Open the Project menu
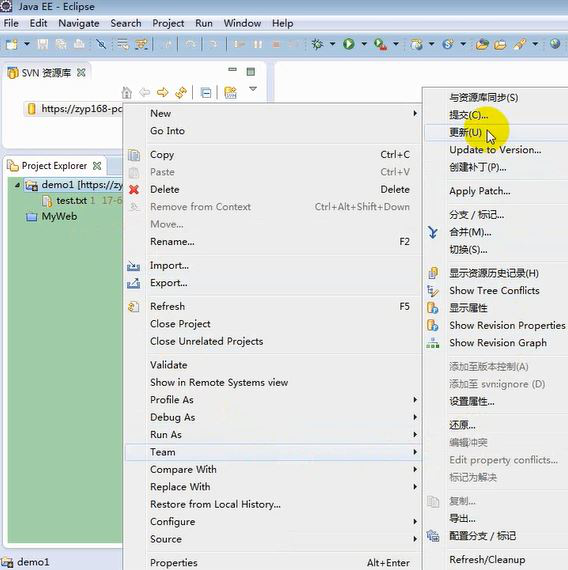 tap(168, 23)
